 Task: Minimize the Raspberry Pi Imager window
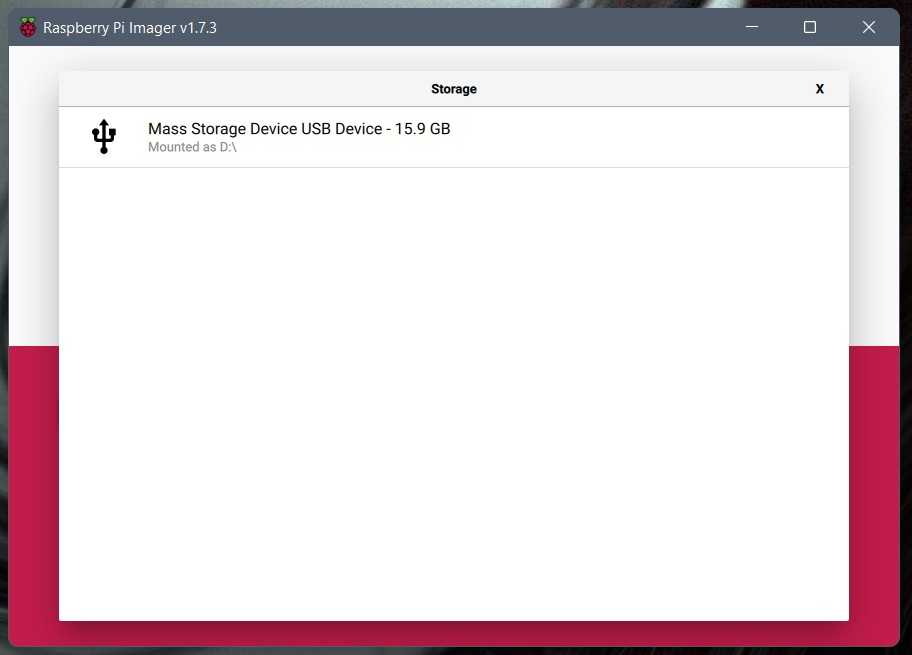[751, 27]
